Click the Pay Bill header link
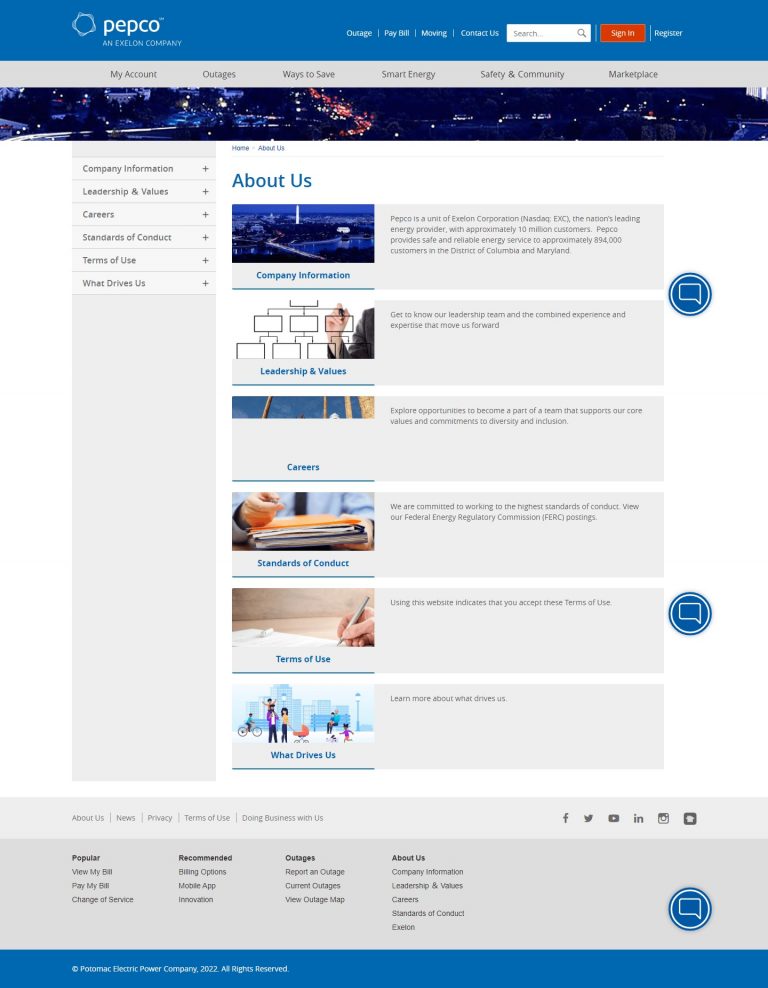 click(396, 33)
